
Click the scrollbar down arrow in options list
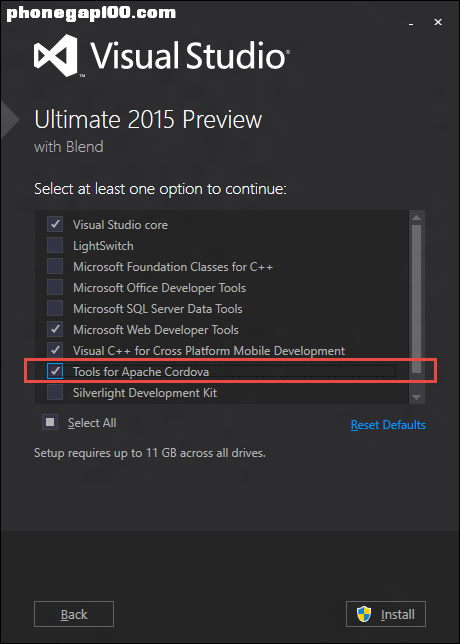point(416,397)
